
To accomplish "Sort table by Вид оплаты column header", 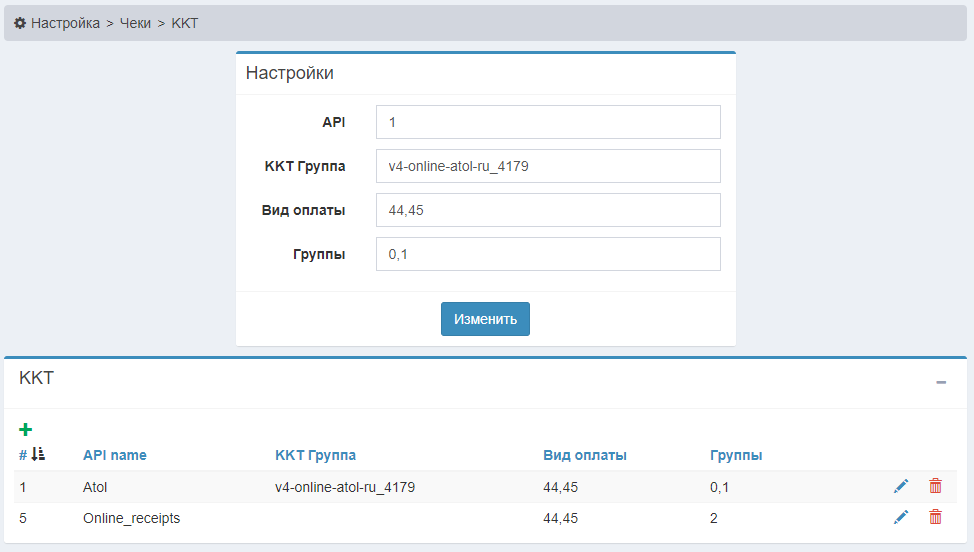I will tap(585, 455).
